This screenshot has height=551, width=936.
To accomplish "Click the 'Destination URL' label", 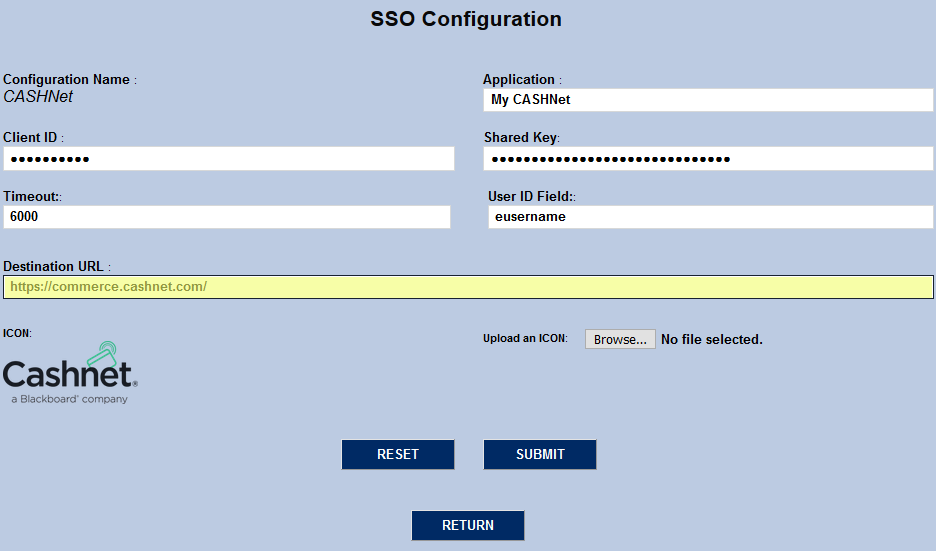I will pos(53,267).
